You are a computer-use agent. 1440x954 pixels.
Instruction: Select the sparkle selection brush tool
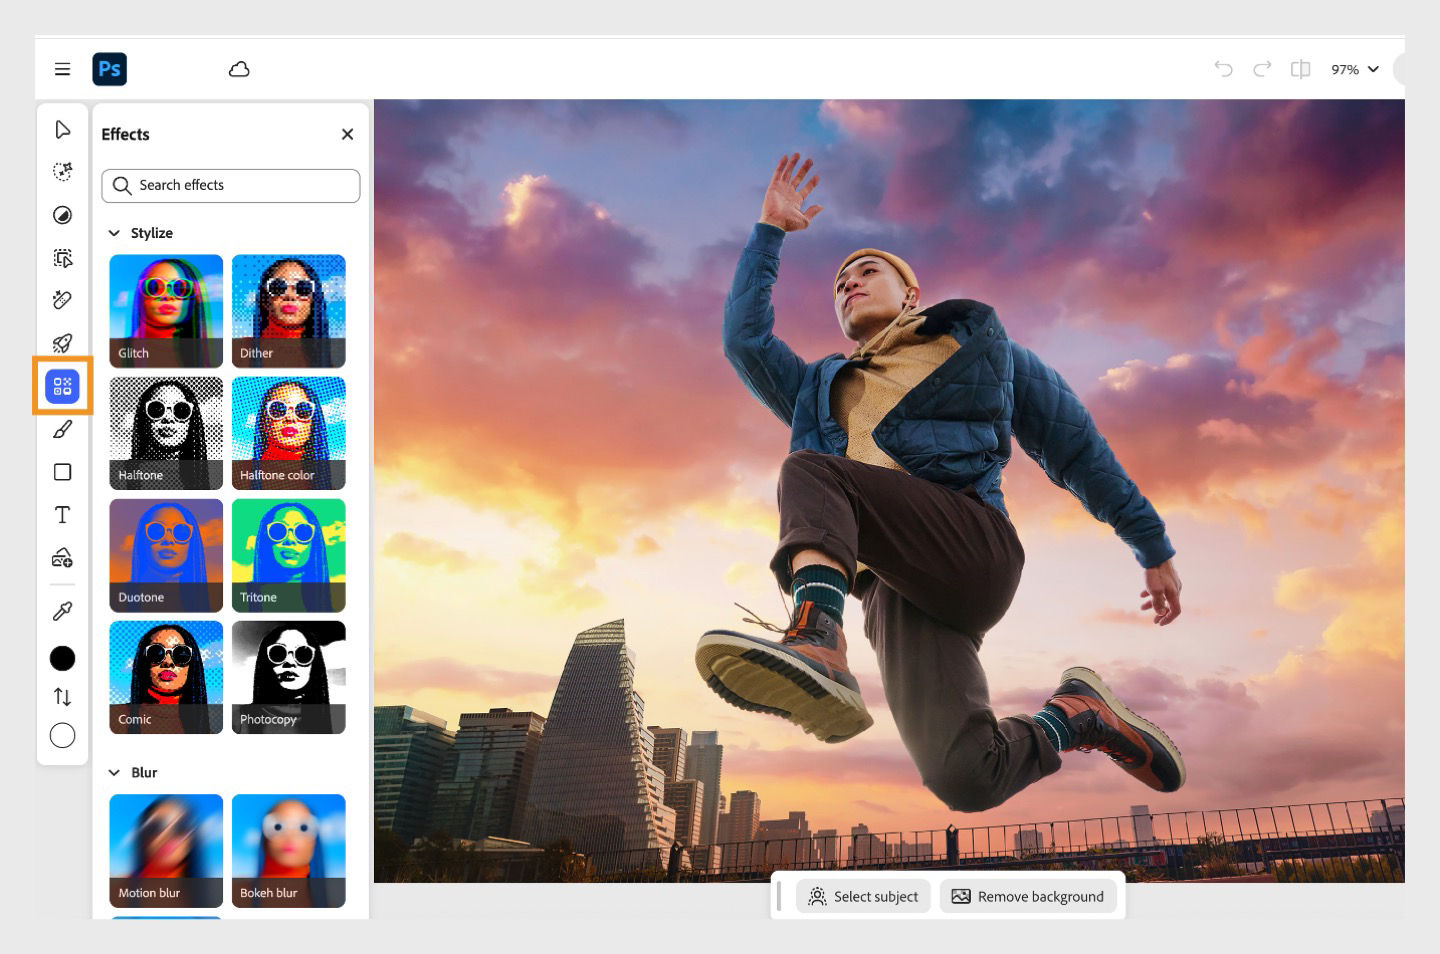click(x=62, y=172)
